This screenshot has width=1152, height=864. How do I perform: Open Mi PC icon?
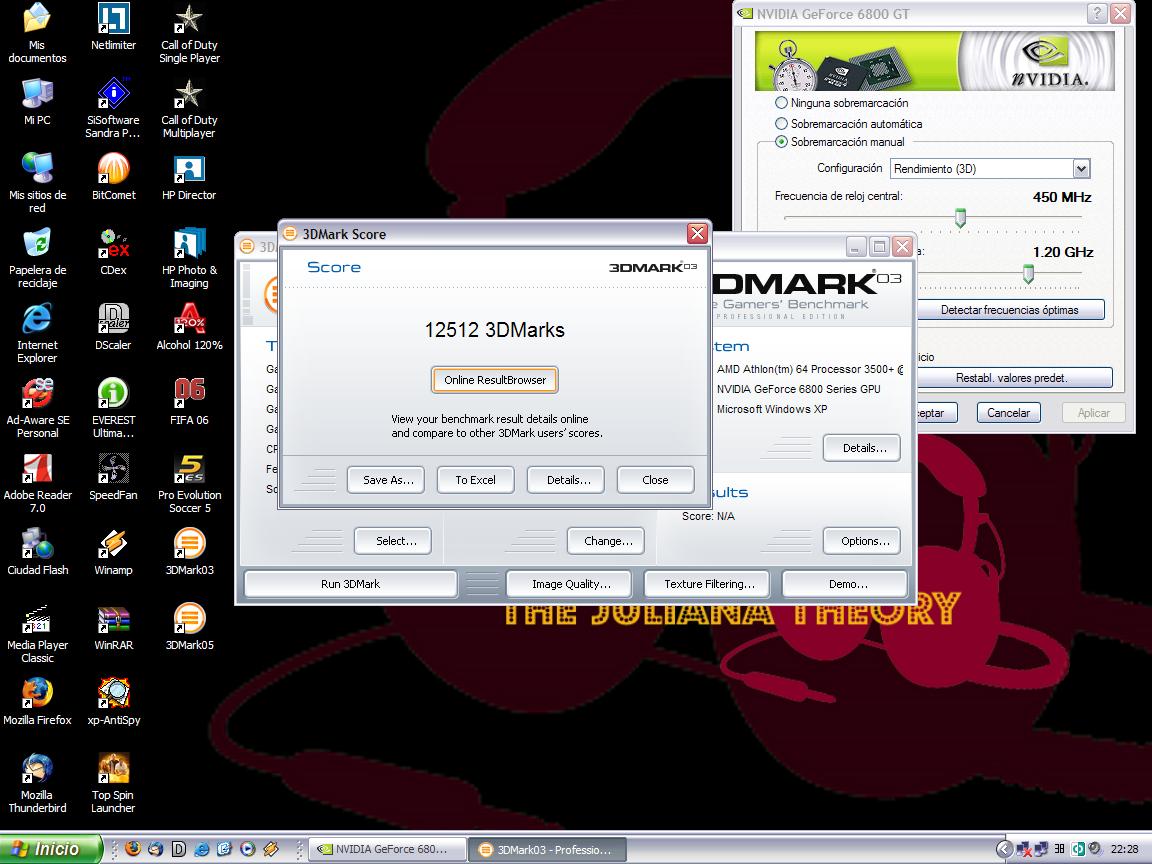[x=37, y=101]
